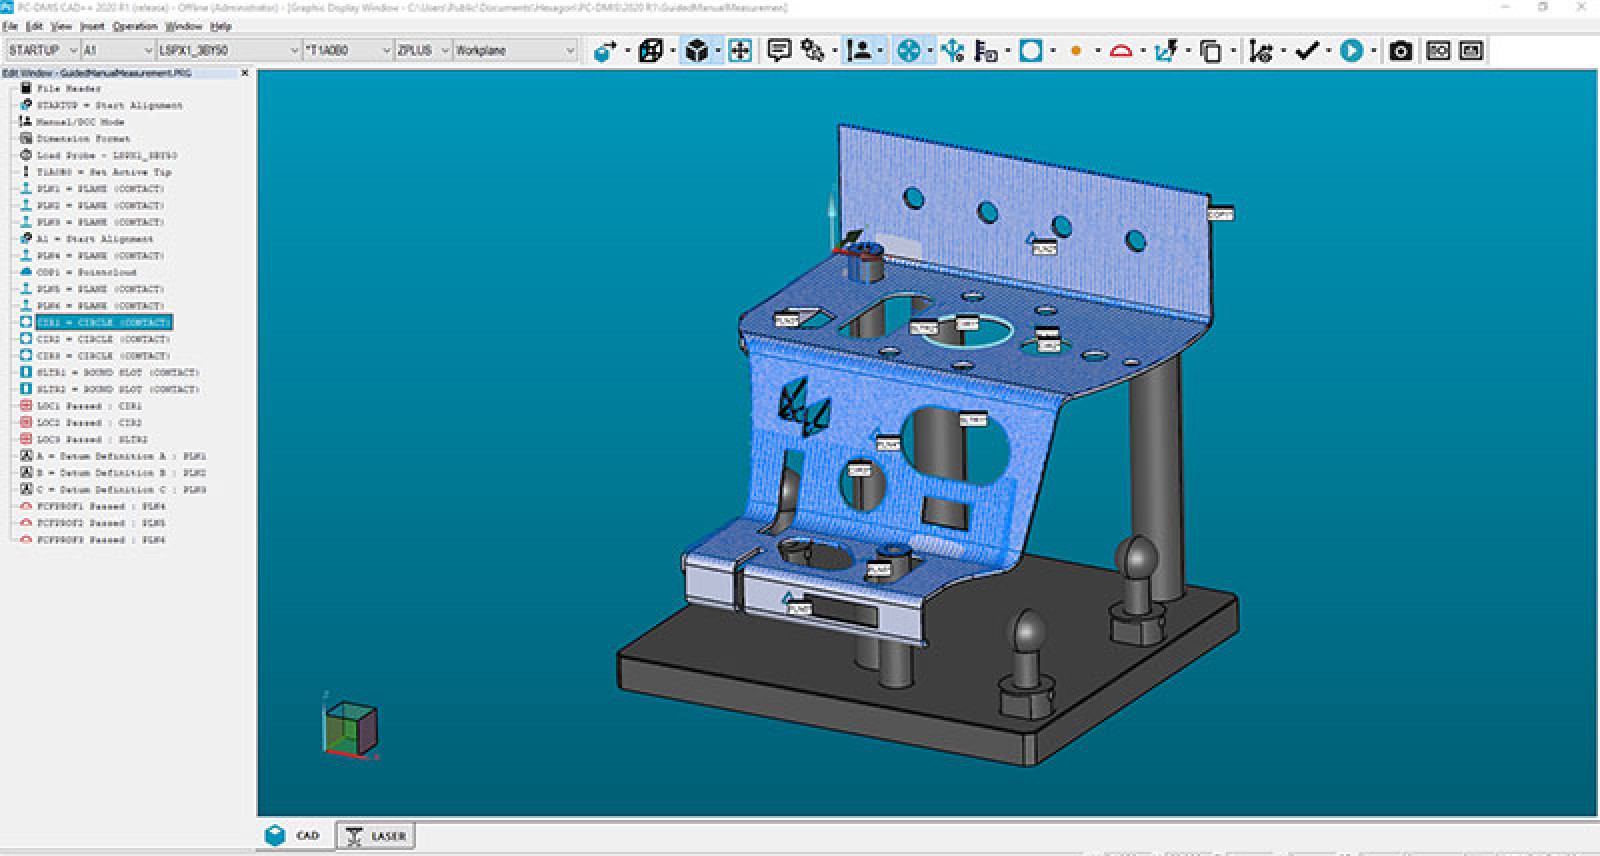
Task: Select COP1 = Pointcloud in the tree
Action: (x=86, y=272)
